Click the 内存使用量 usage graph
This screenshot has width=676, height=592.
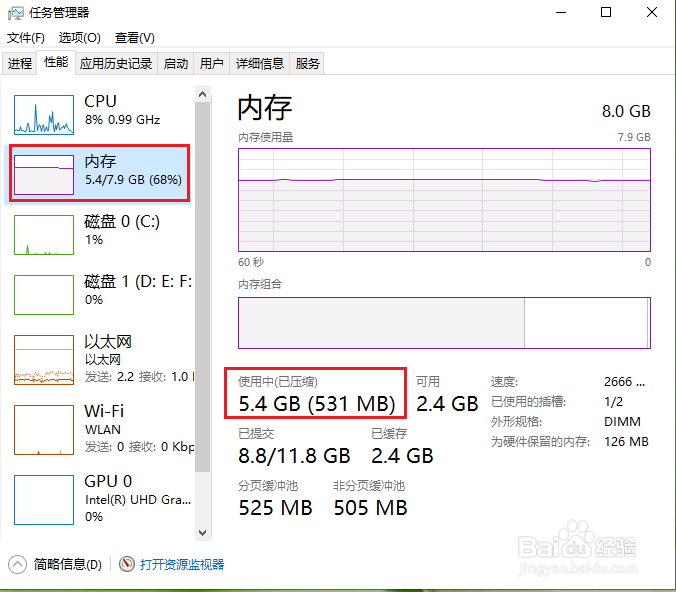444,200
